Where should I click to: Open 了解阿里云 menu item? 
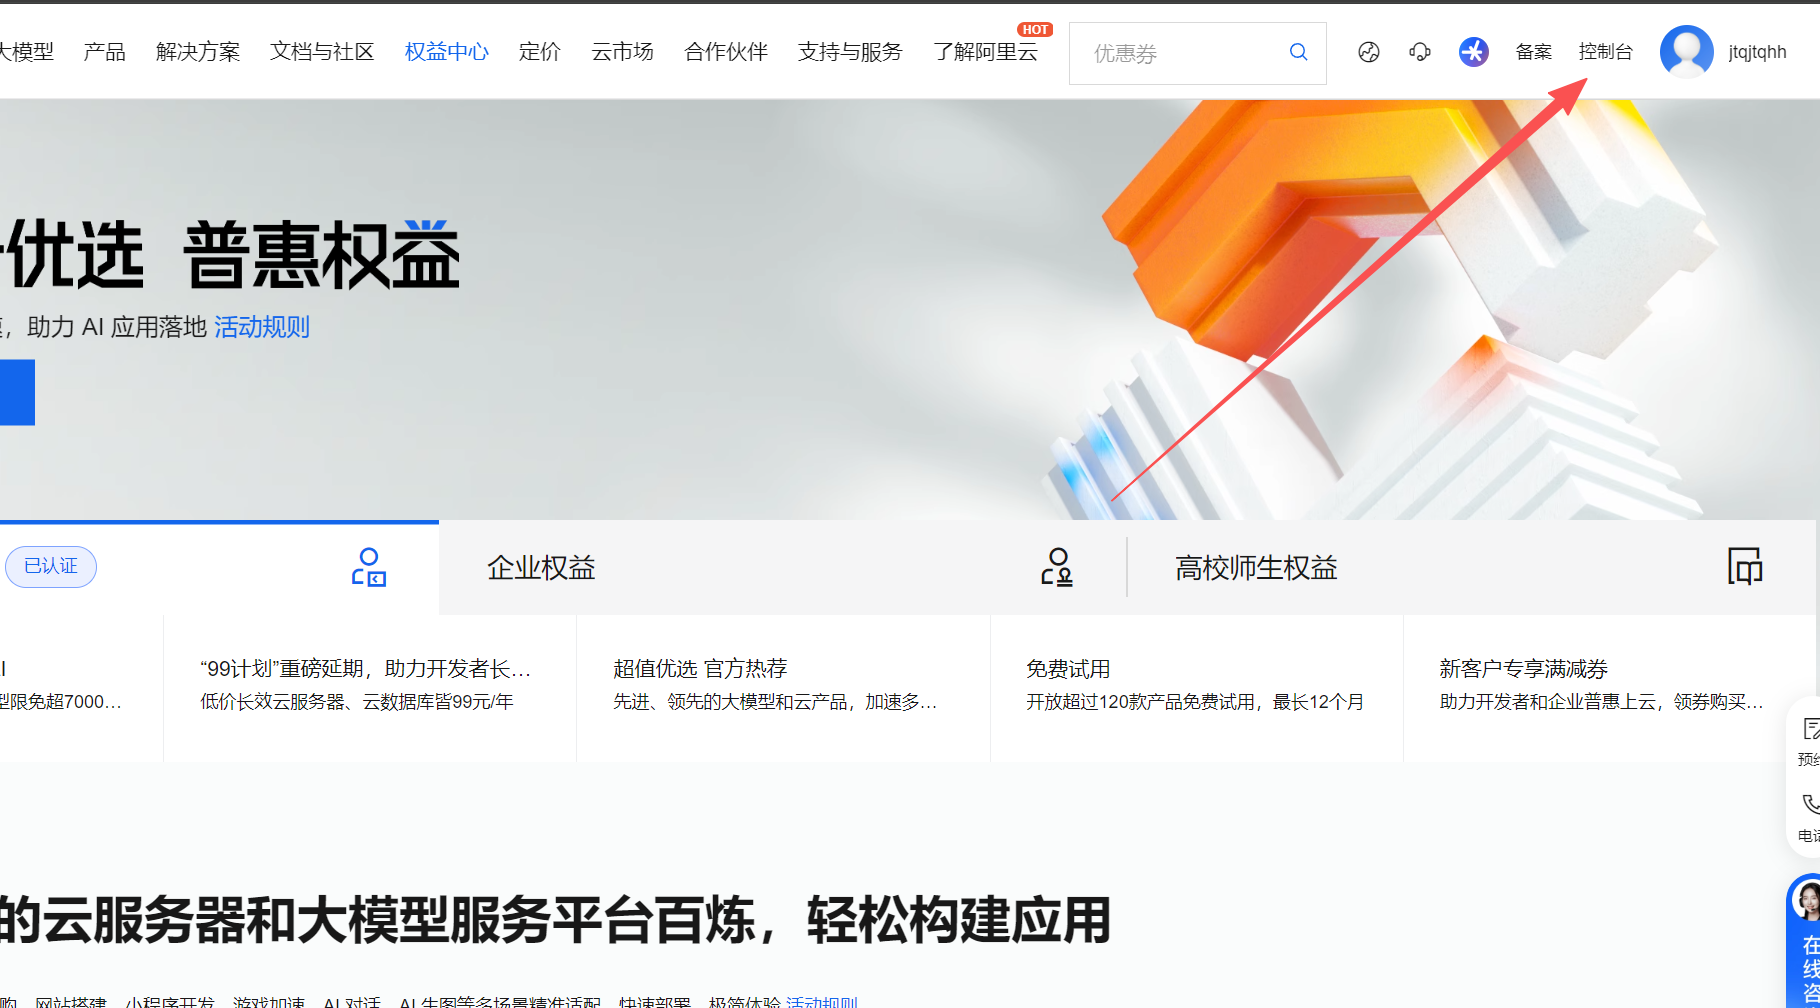coord(986,52)
